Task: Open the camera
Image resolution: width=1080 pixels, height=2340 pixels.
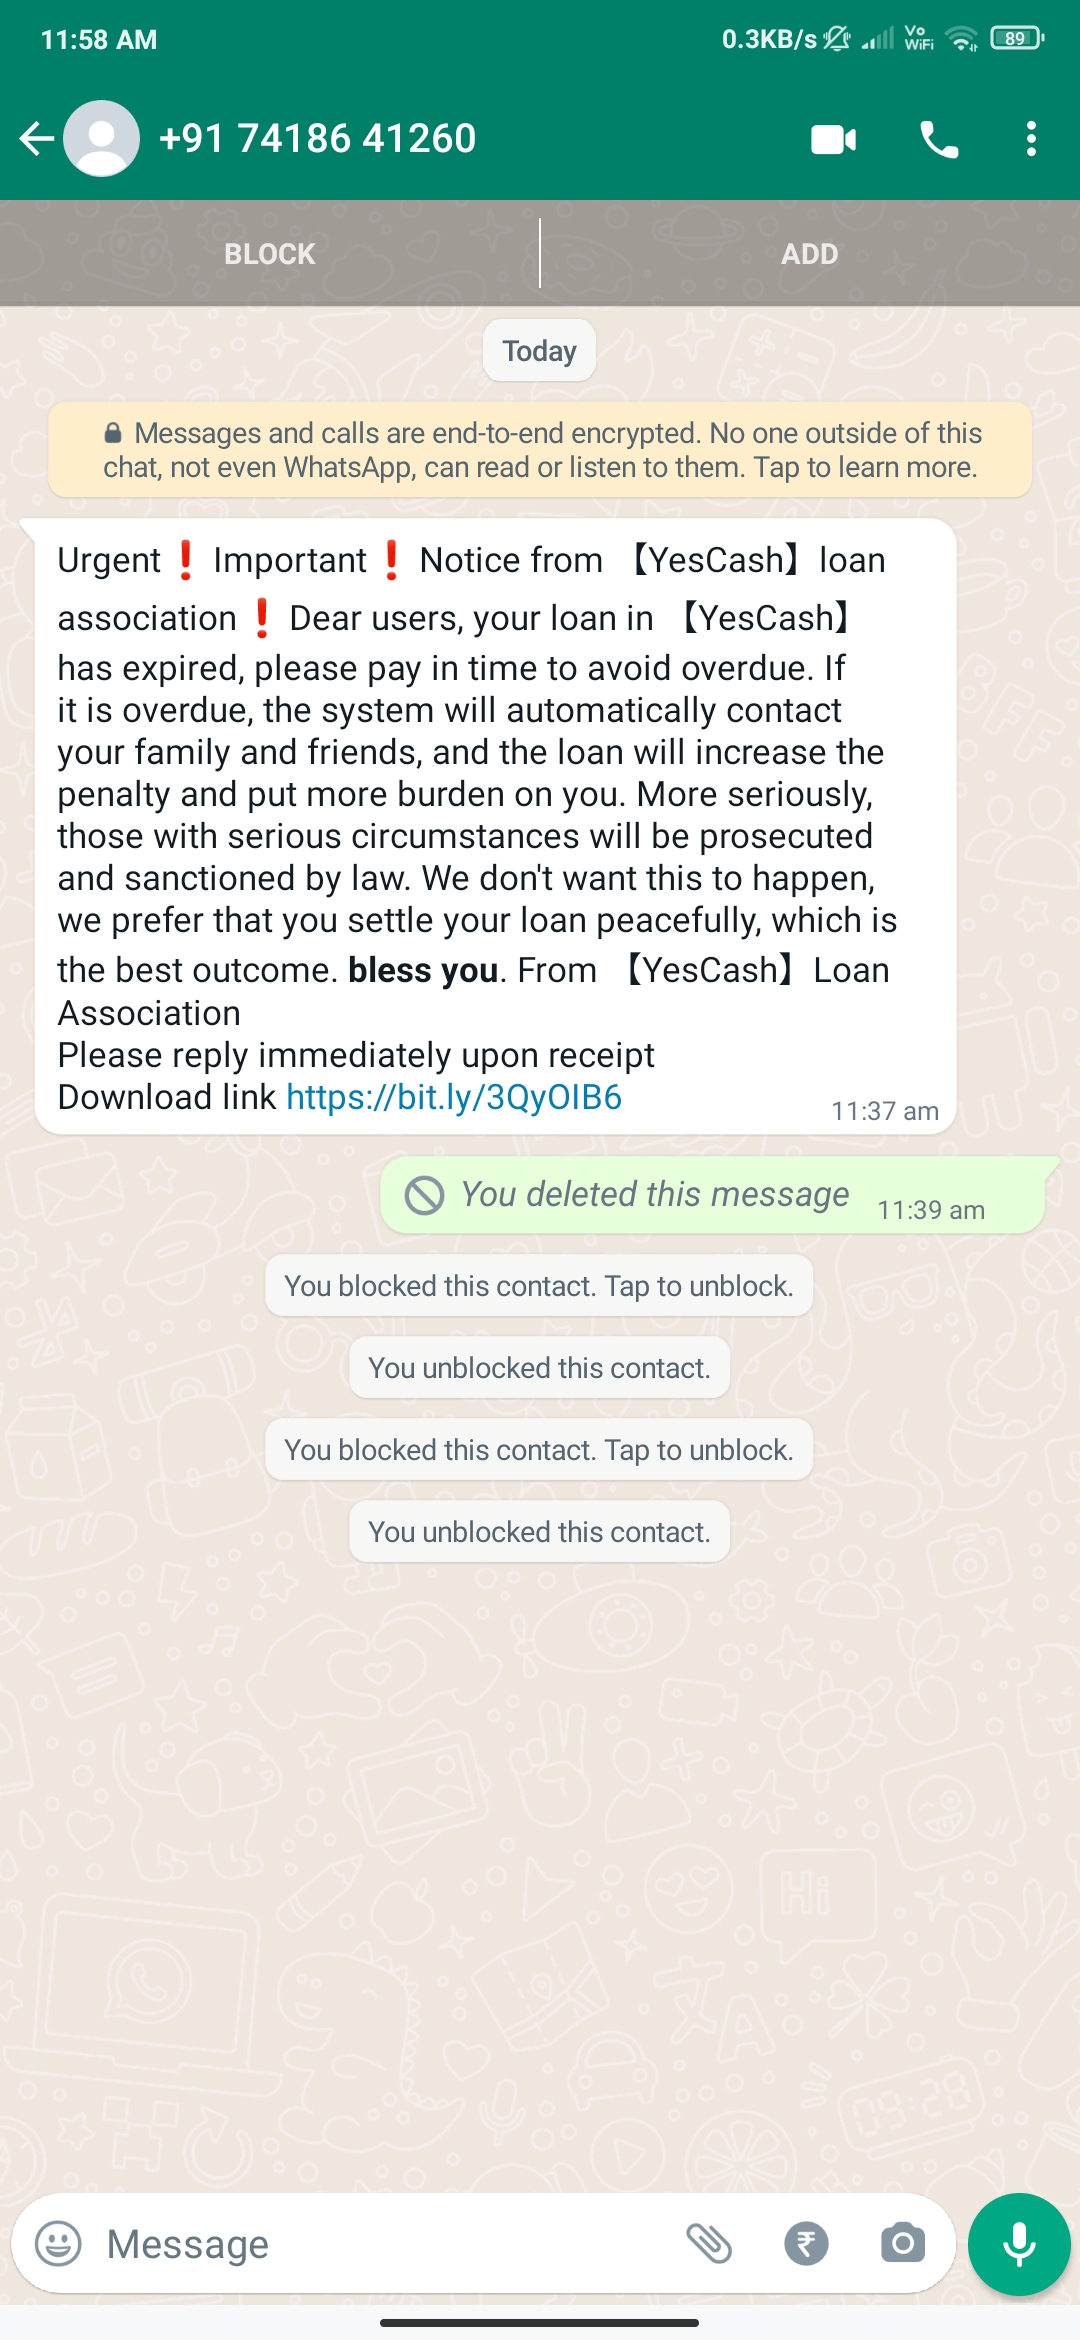Action: click(902, 2244)
